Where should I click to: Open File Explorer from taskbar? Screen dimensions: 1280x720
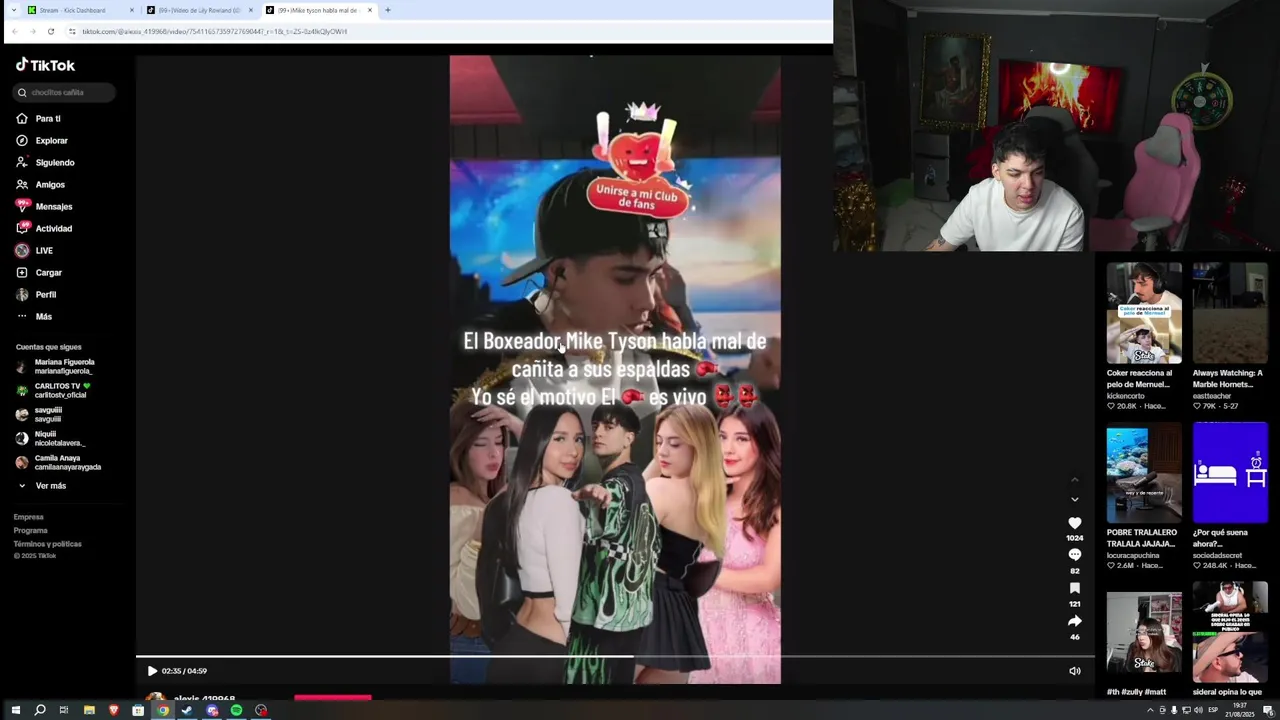(89, 710)
